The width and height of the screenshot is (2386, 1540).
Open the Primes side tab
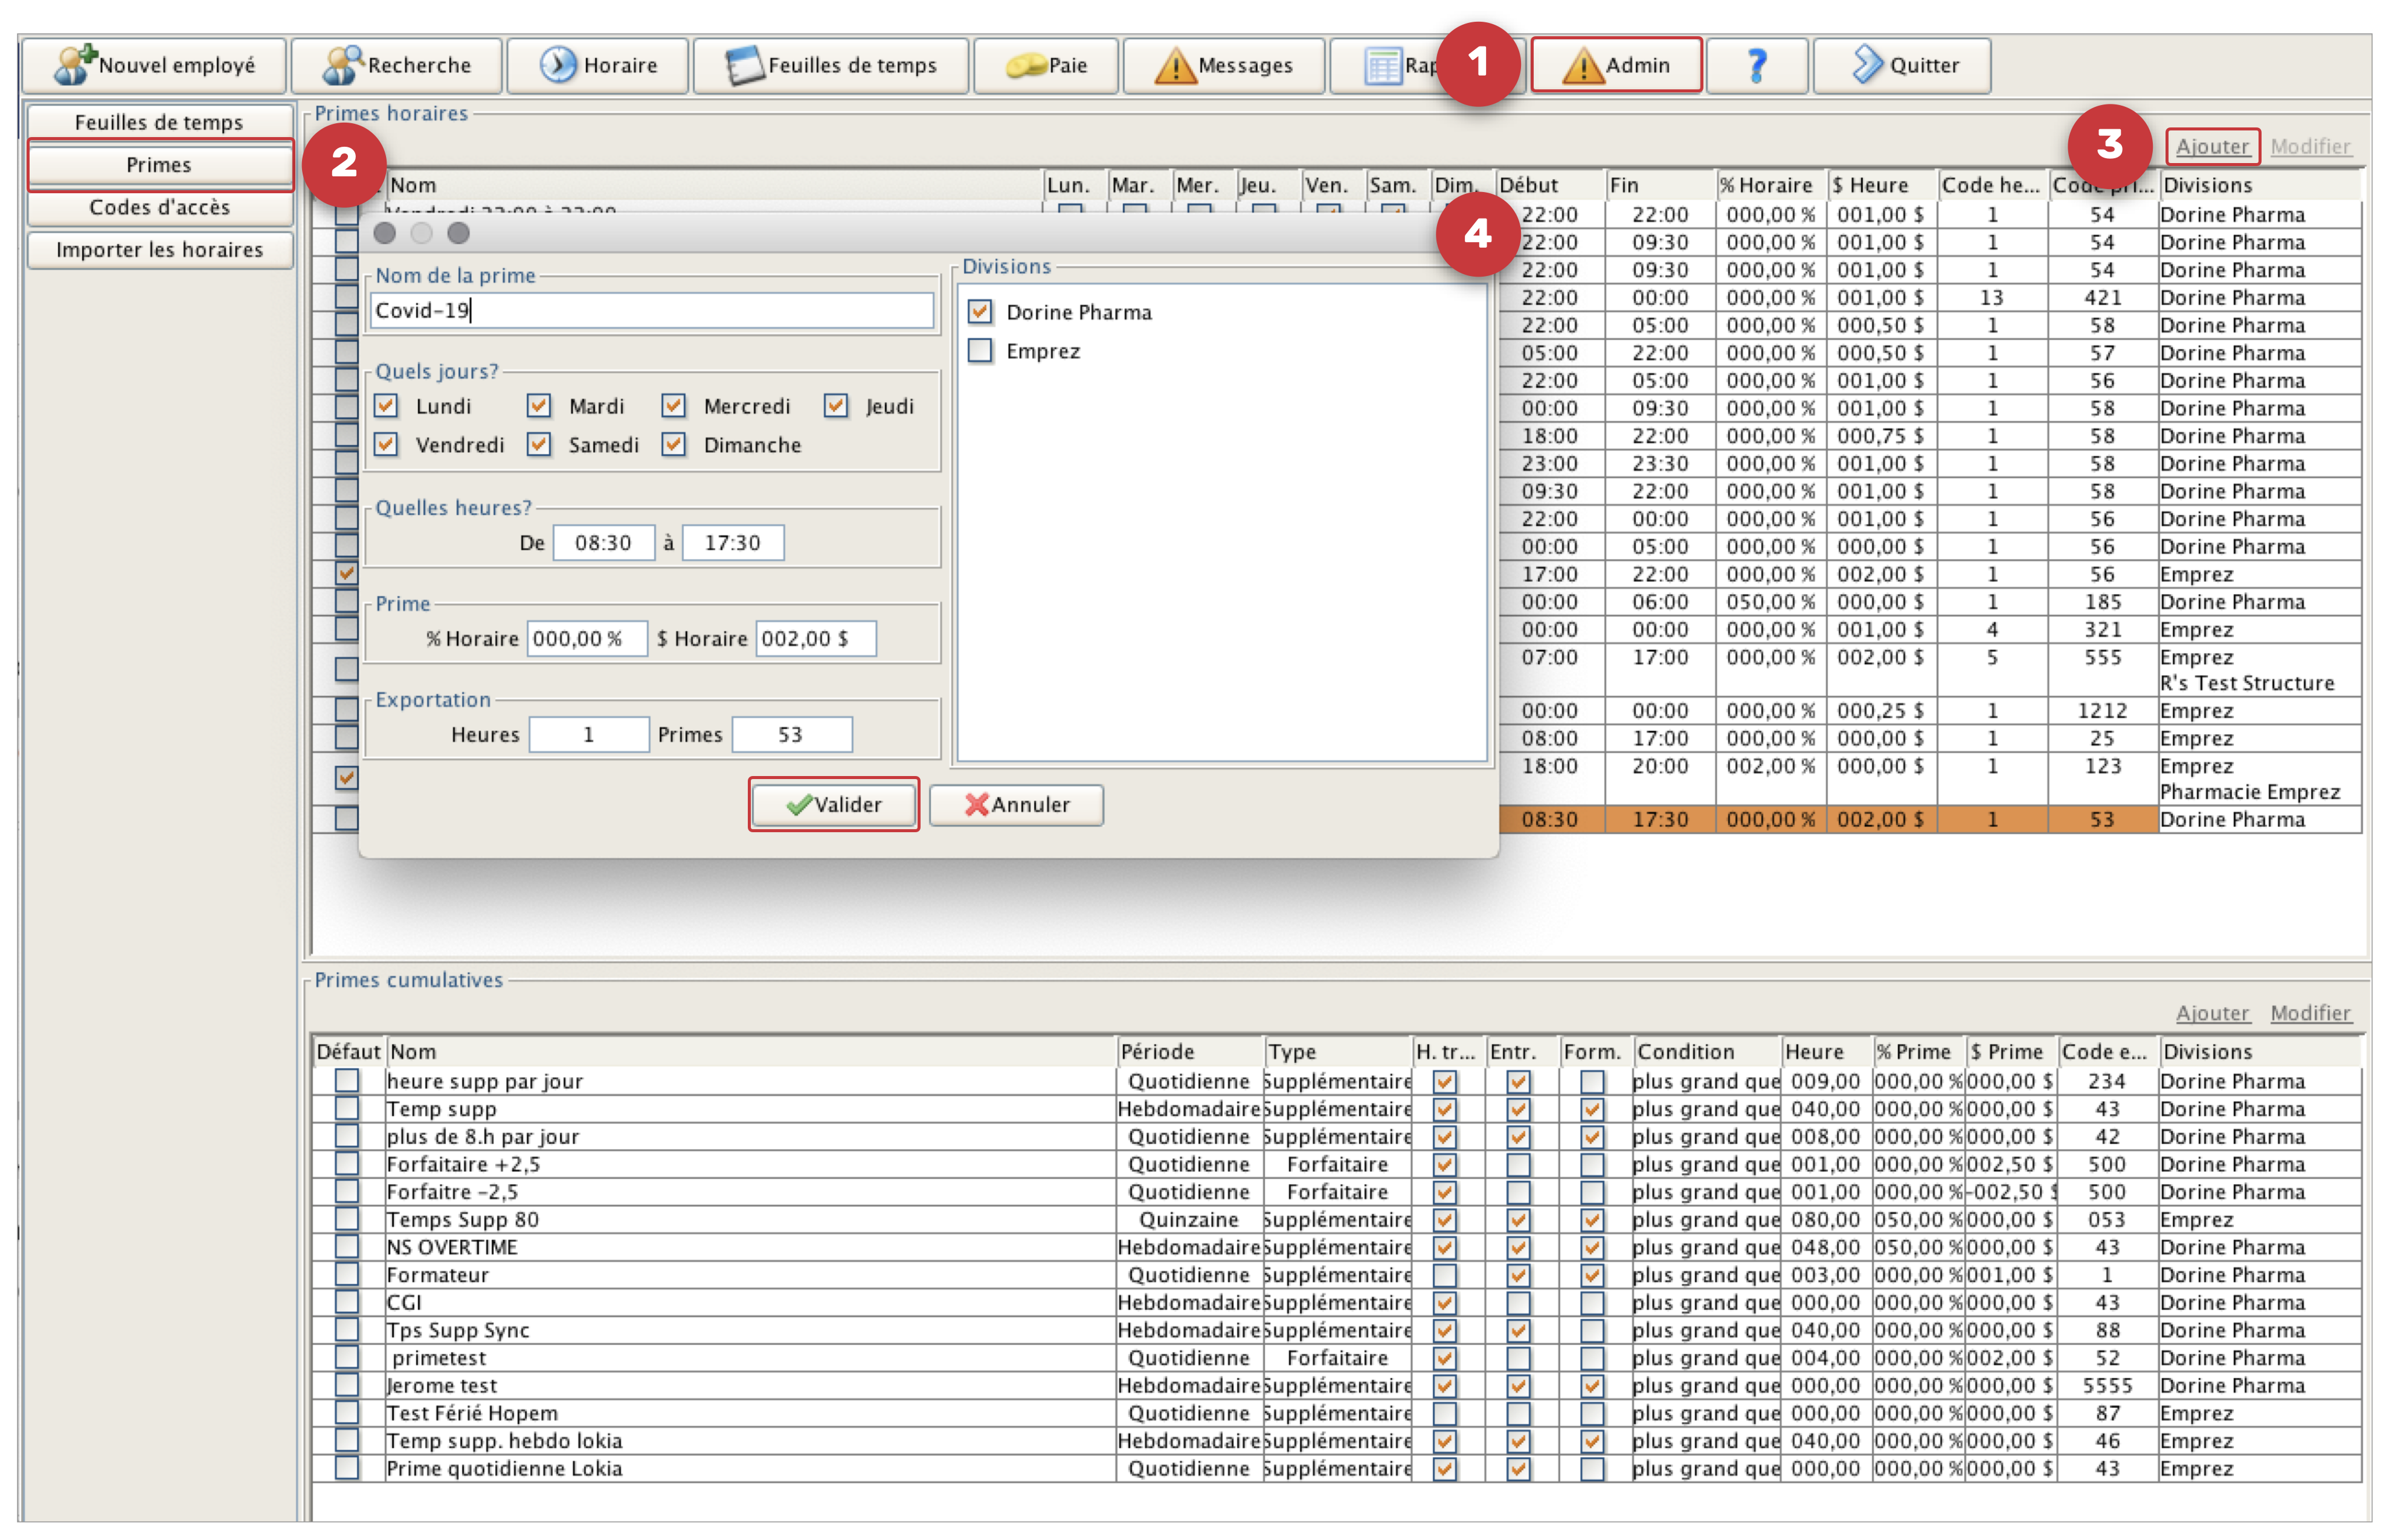(159, 165)
